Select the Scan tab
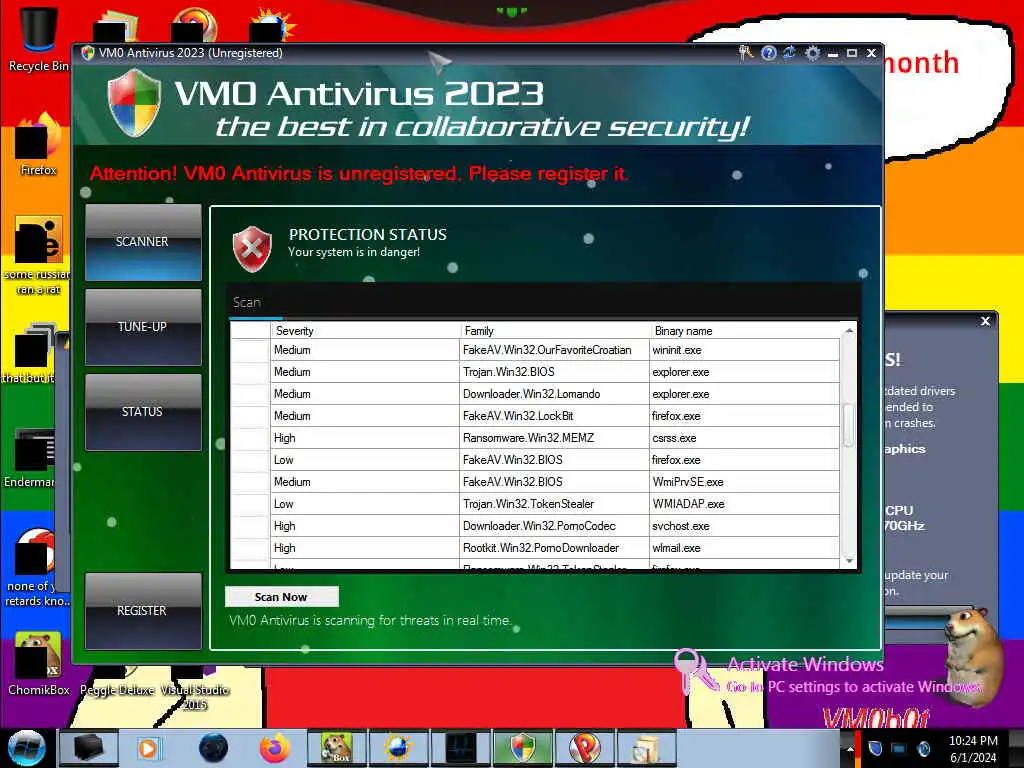The image size is (1024, 768). 247,302
